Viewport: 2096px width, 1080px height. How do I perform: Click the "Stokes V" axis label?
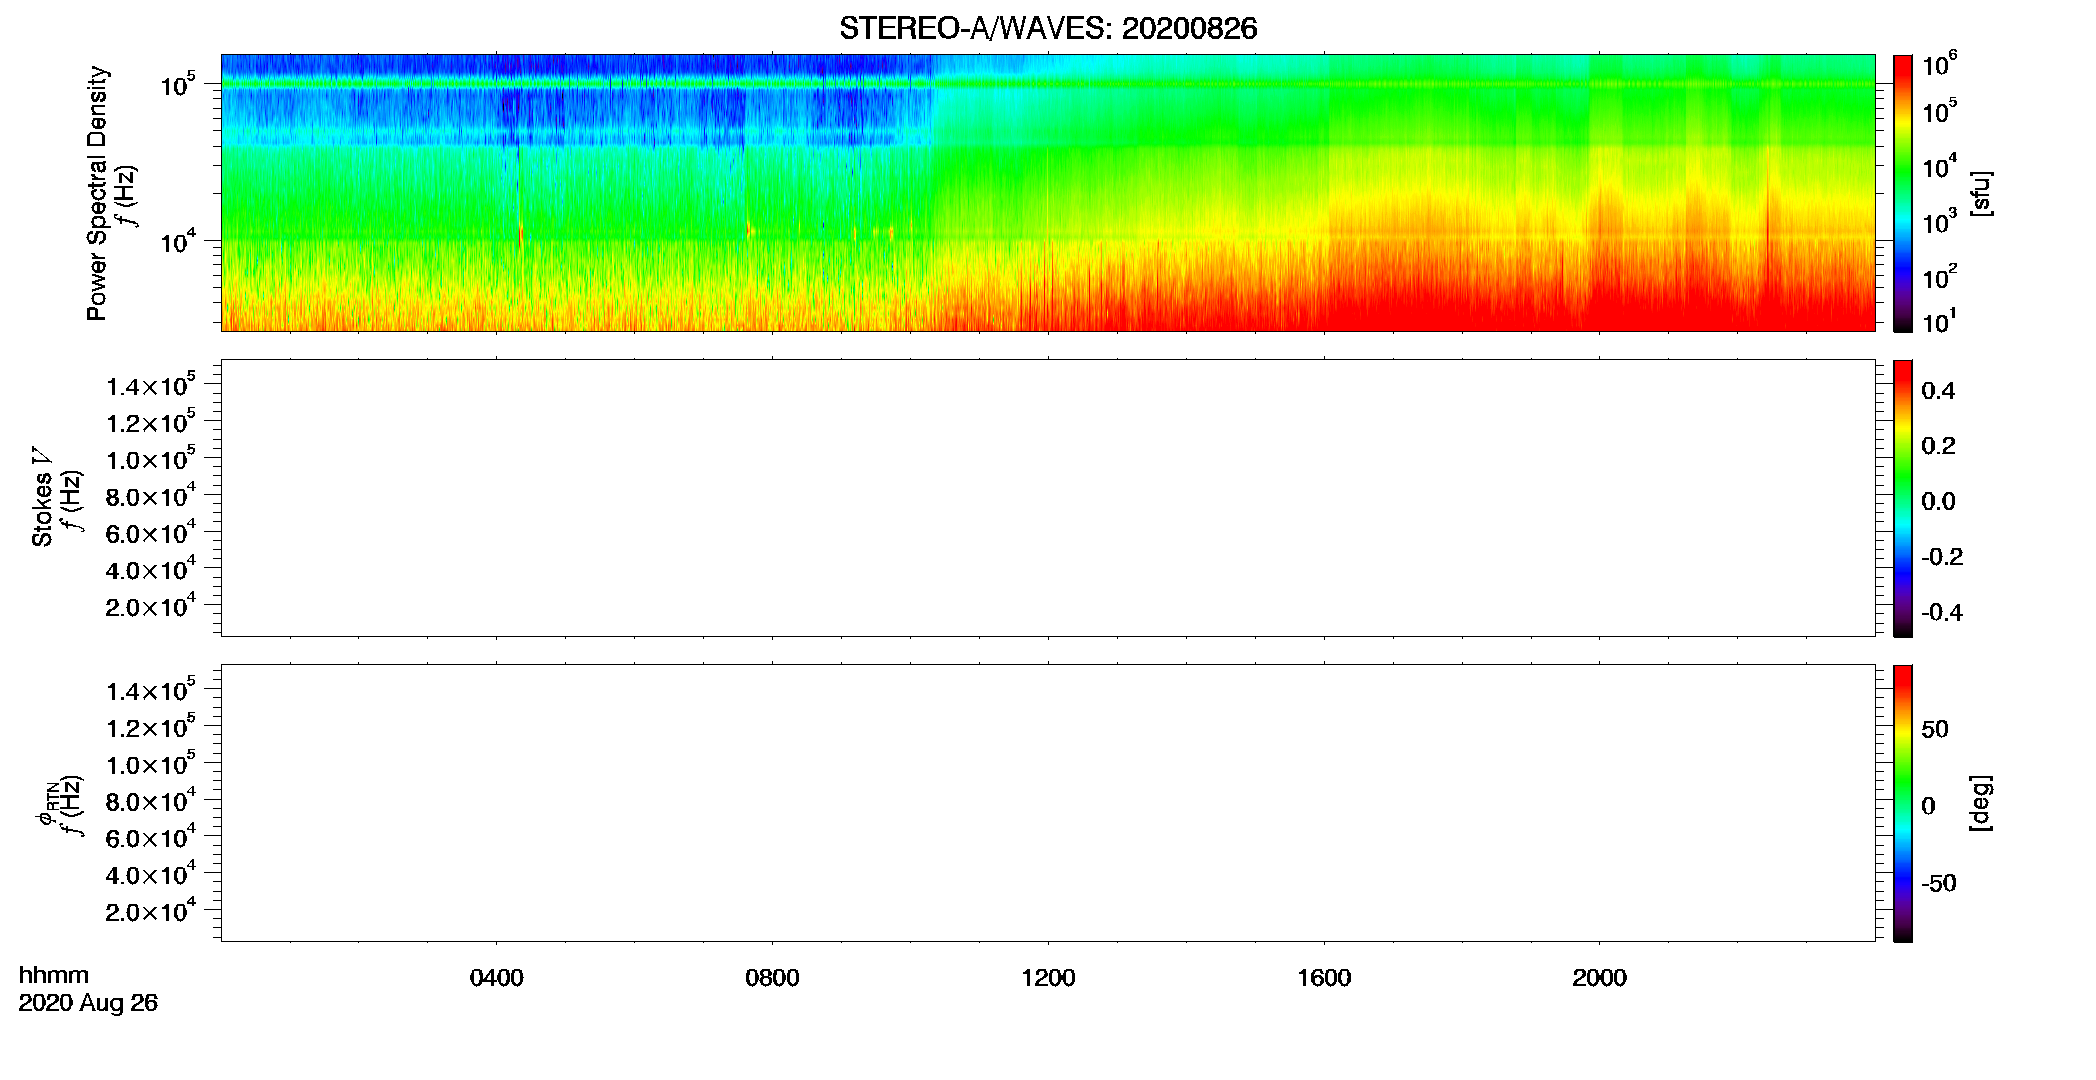pos(43,497)
